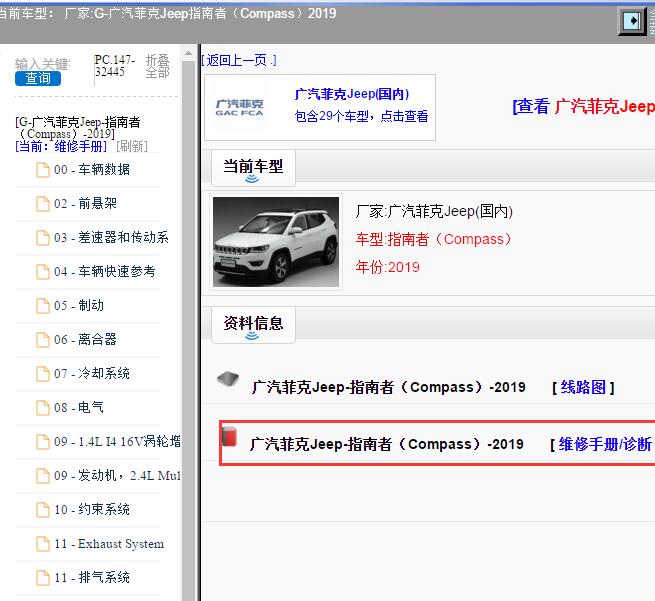Select the 当前车型 section tab
The image size is (655, 601).
coord(253,167)
